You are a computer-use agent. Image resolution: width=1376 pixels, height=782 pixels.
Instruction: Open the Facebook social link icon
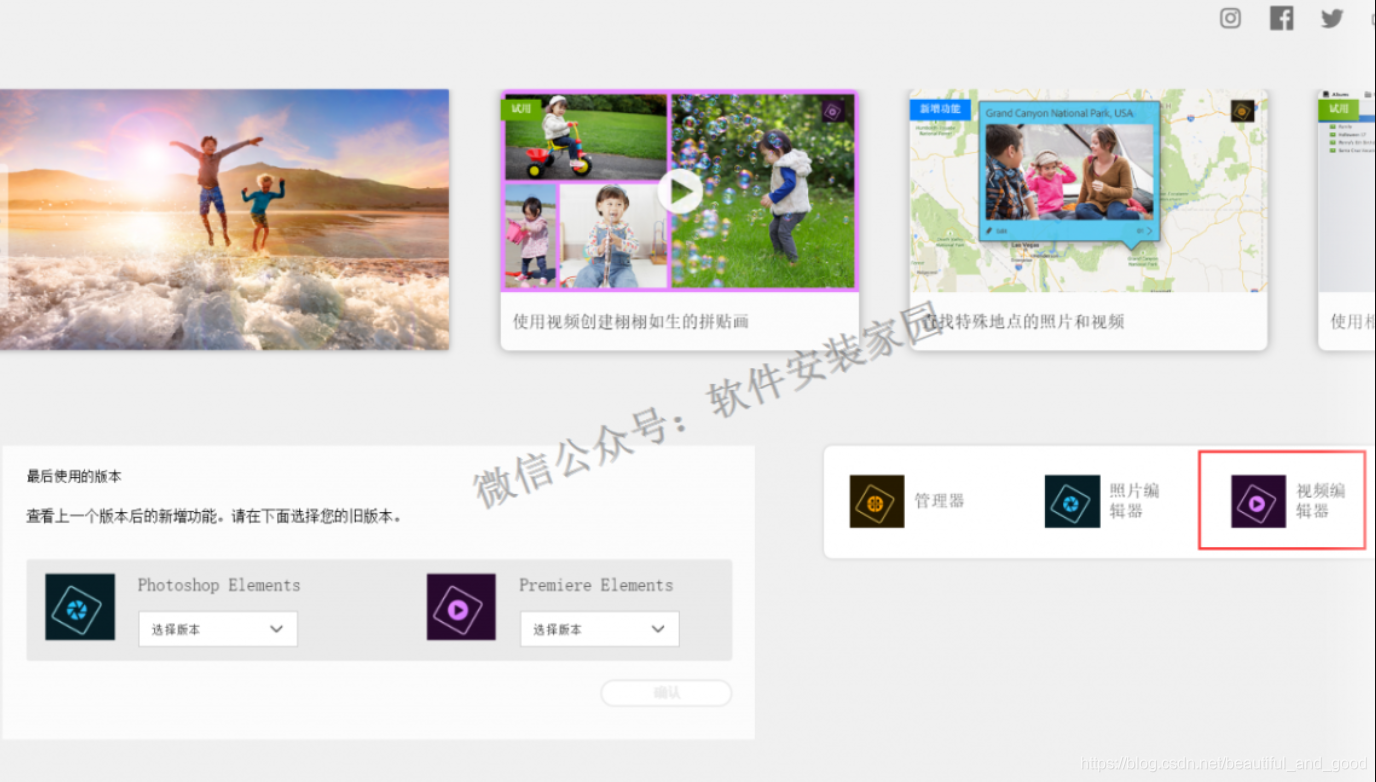[1281, 18]
